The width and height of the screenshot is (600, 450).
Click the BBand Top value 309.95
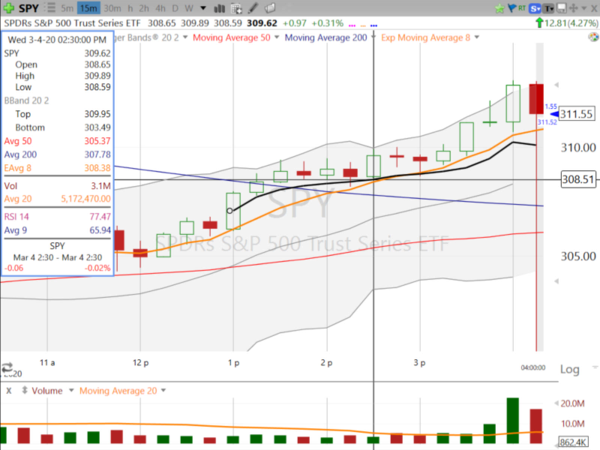pos(98,114)
